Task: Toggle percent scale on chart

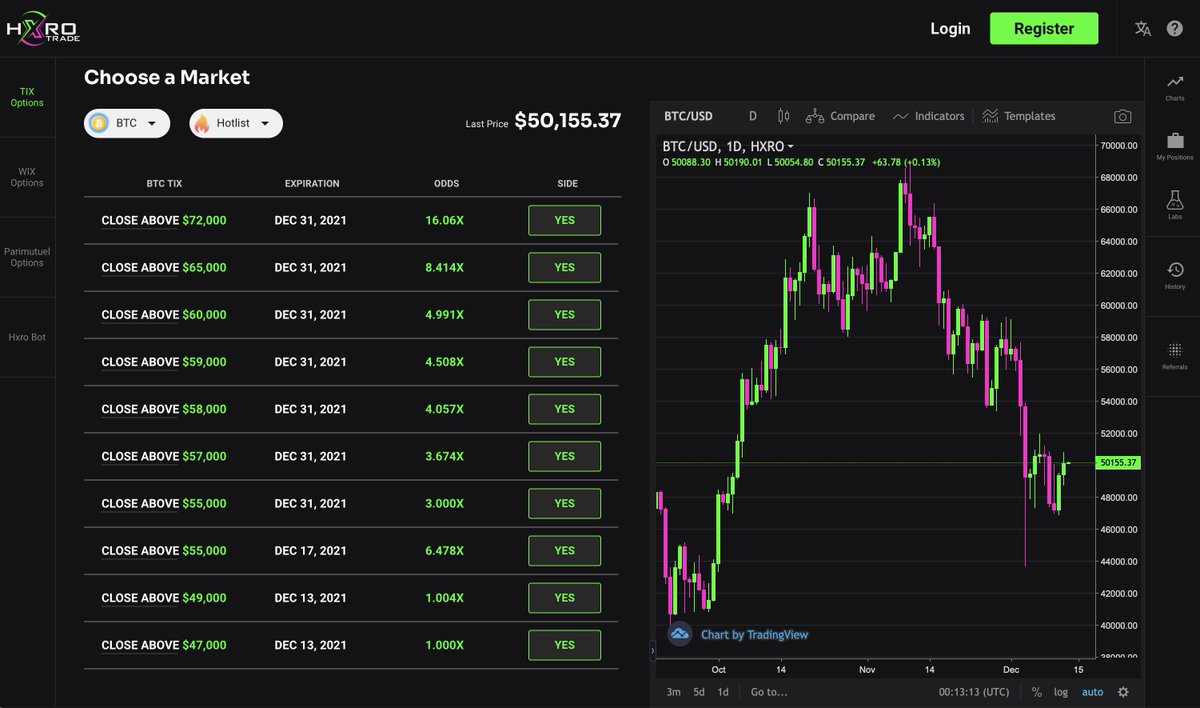Action: coord(1036,692)
